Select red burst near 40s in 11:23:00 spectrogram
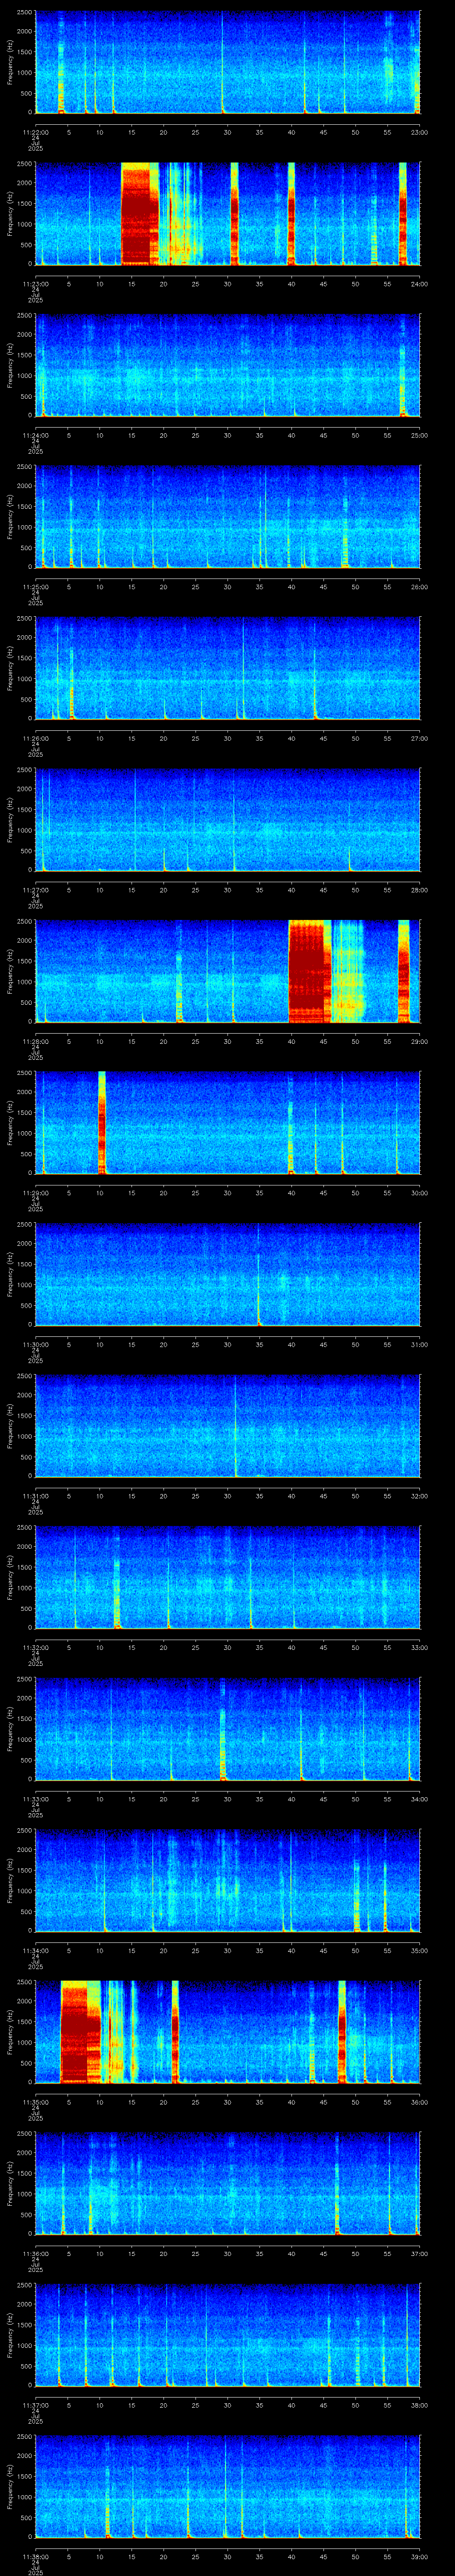The height and width of the screenshot is (2576, 455). (292, 214)
